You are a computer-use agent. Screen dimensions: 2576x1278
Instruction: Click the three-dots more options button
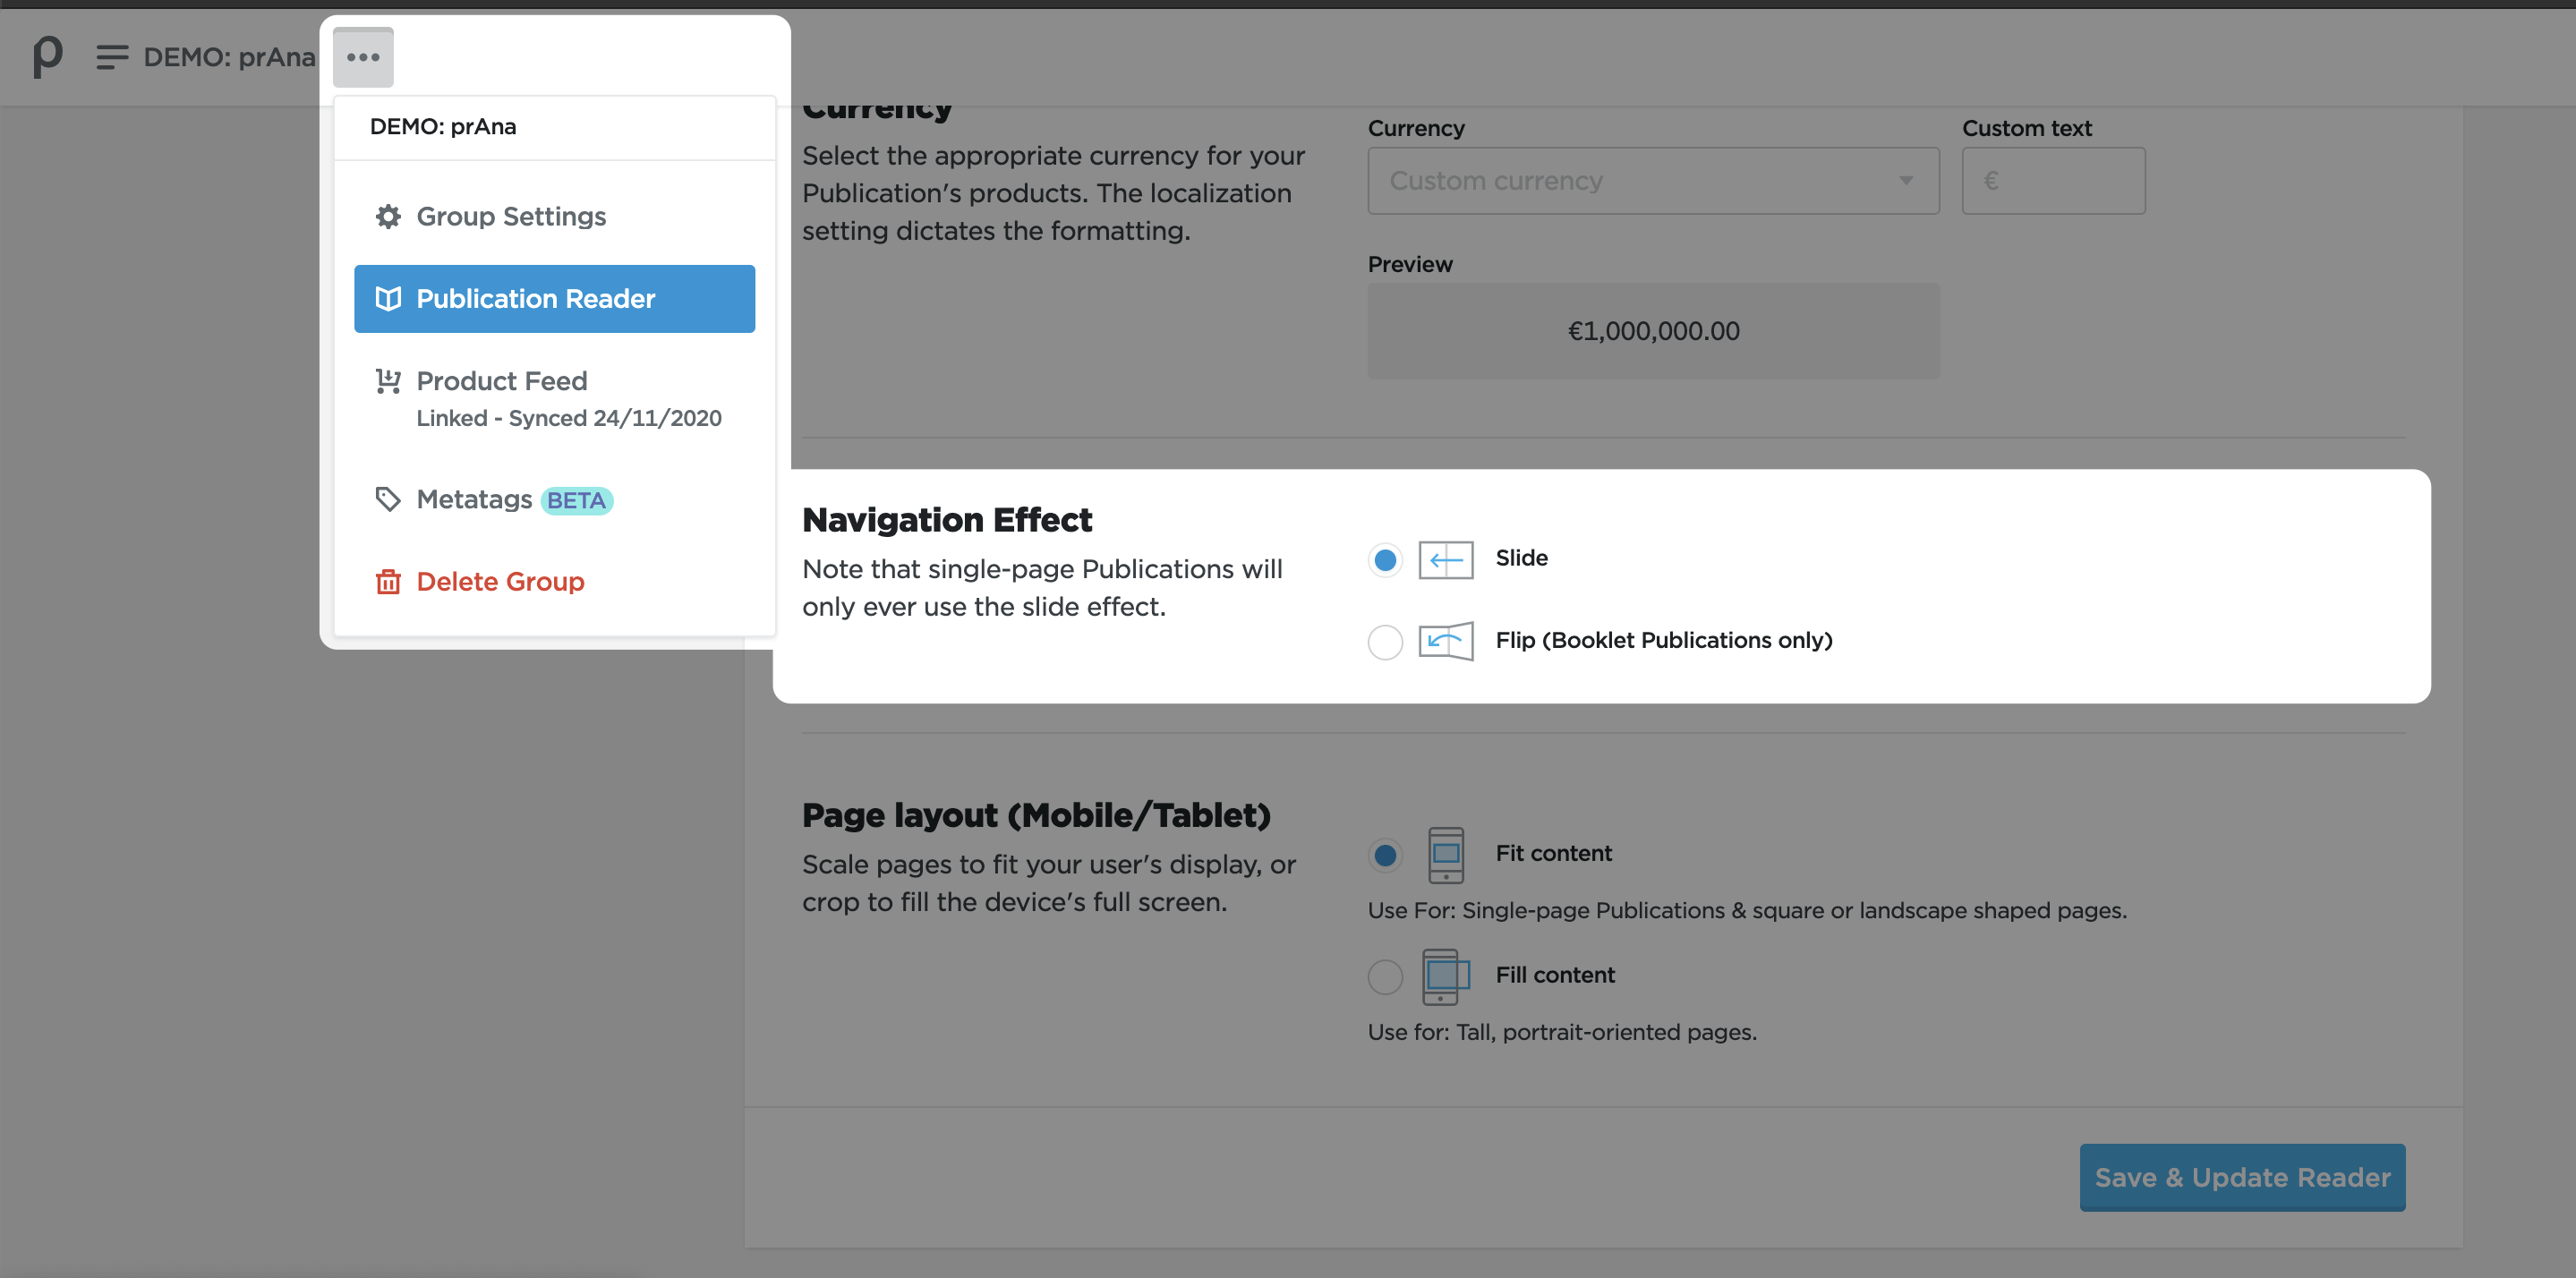point(363,57)
